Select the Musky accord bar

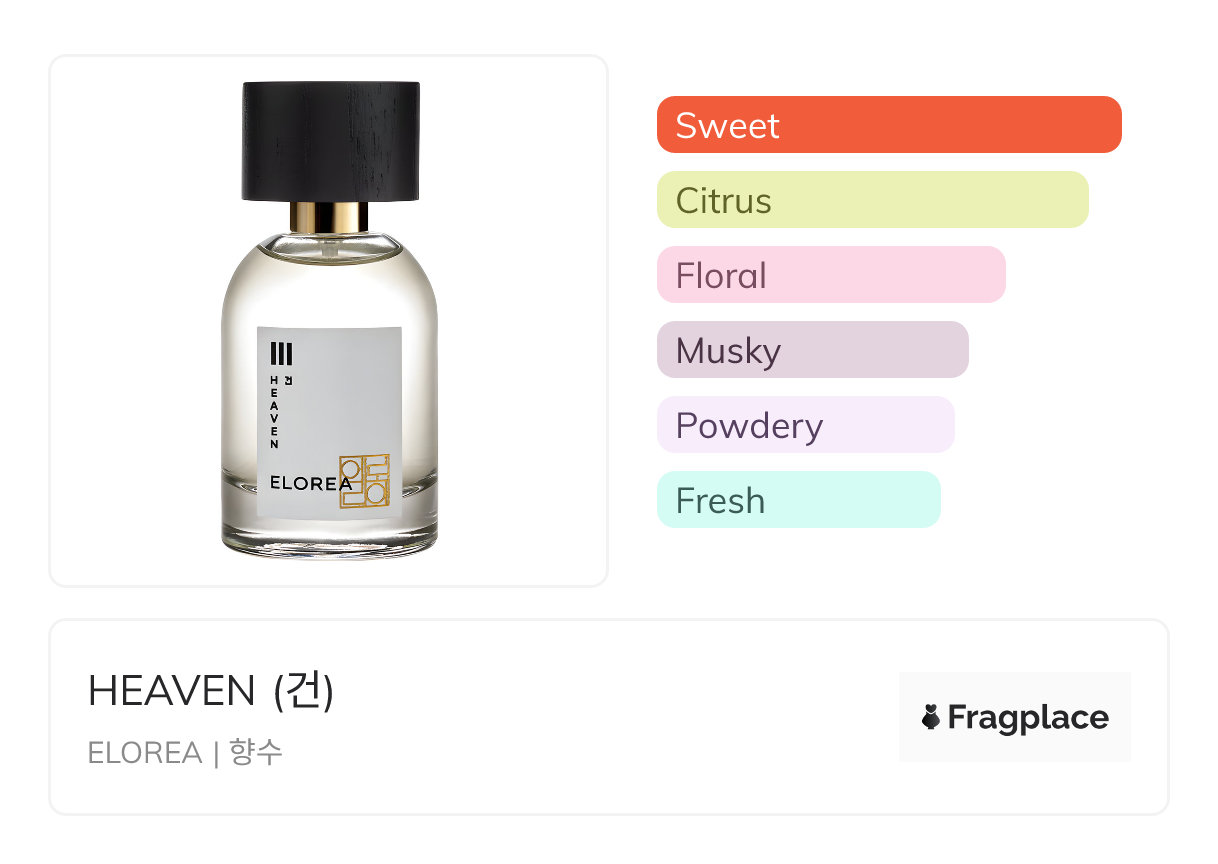(813, 350)
